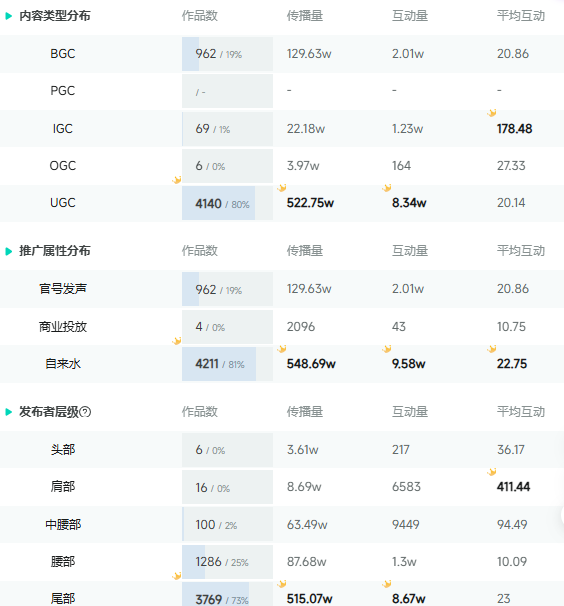Viewport: 564px width, 606px height.
Task: Click the BGC 962 / 19% bar
Action: [227, 54]
